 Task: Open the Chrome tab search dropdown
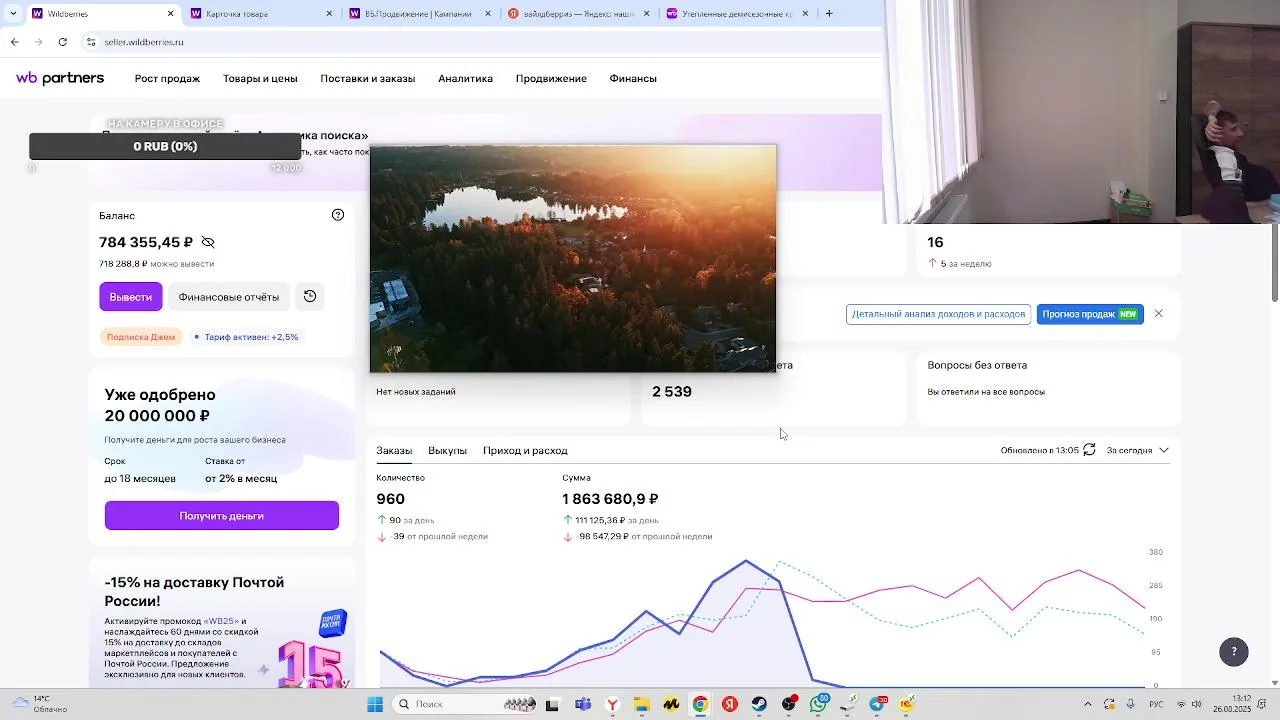pyautogui.click(x=12, y=14)
